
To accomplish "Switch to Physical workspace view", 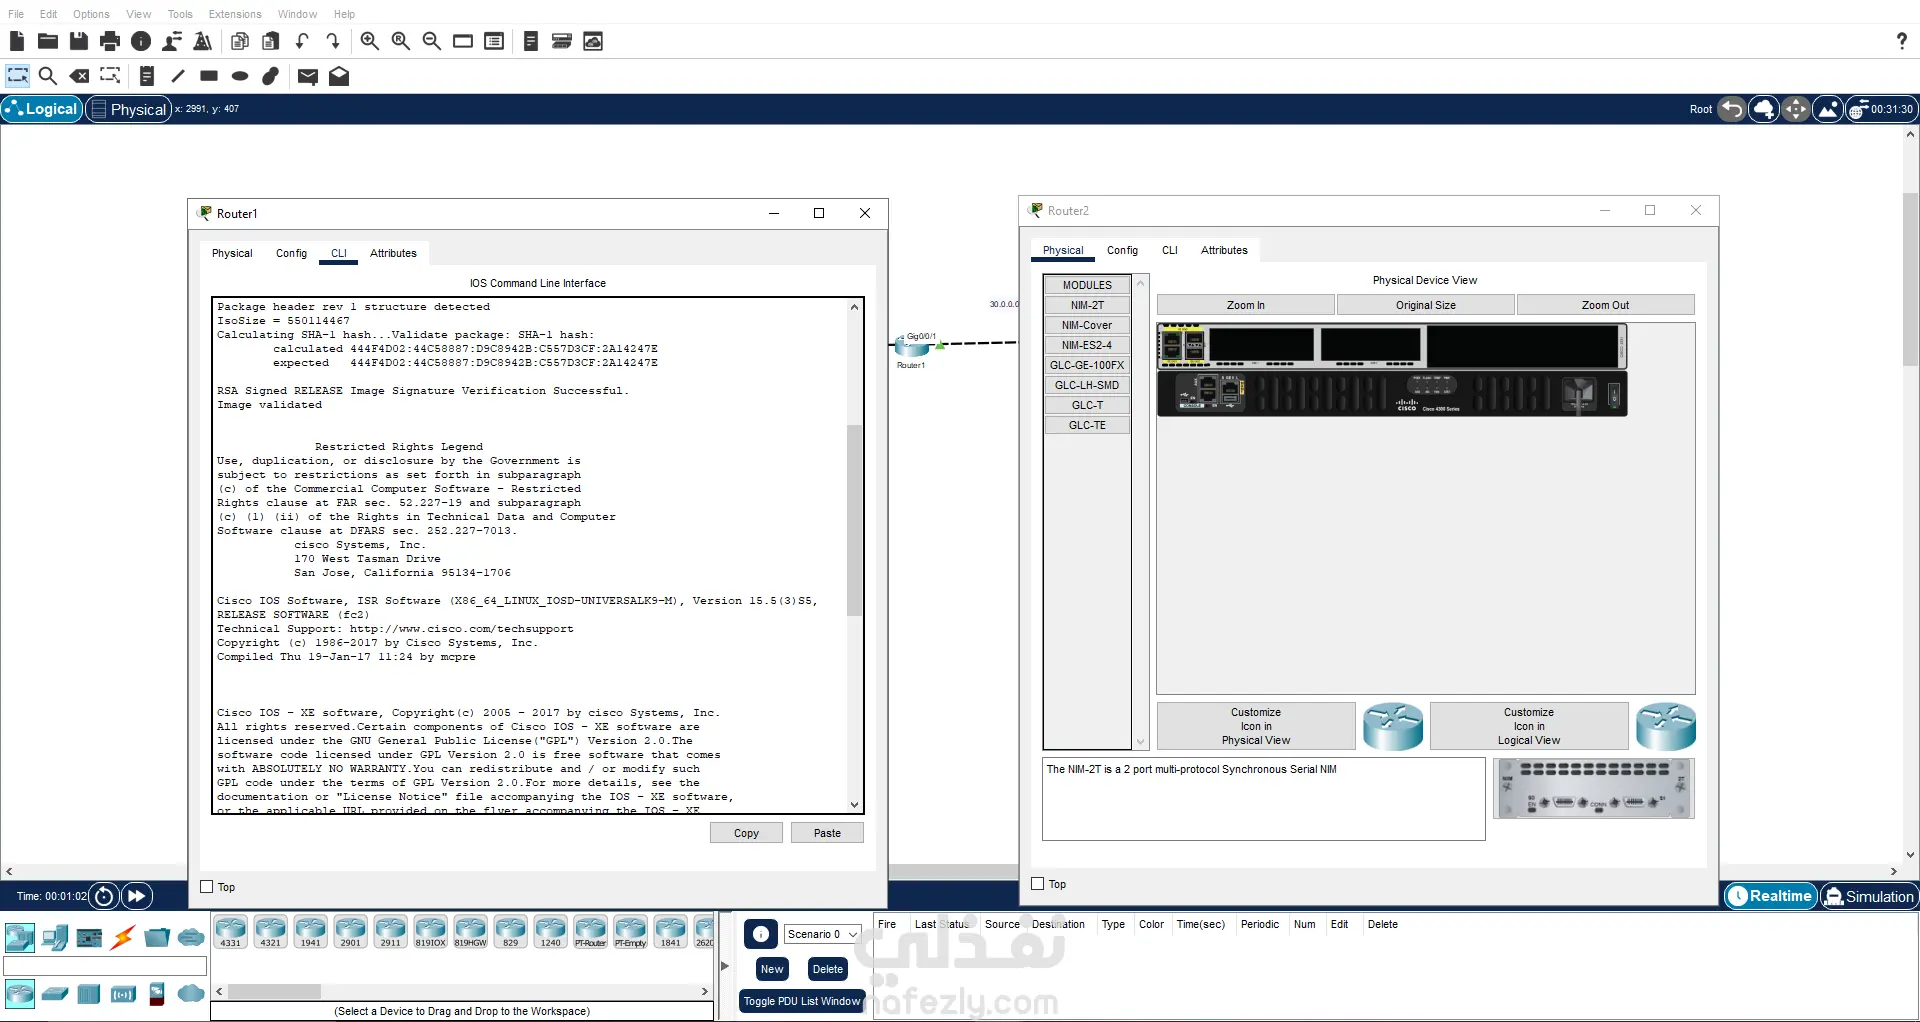I will [x=128, y=109].
